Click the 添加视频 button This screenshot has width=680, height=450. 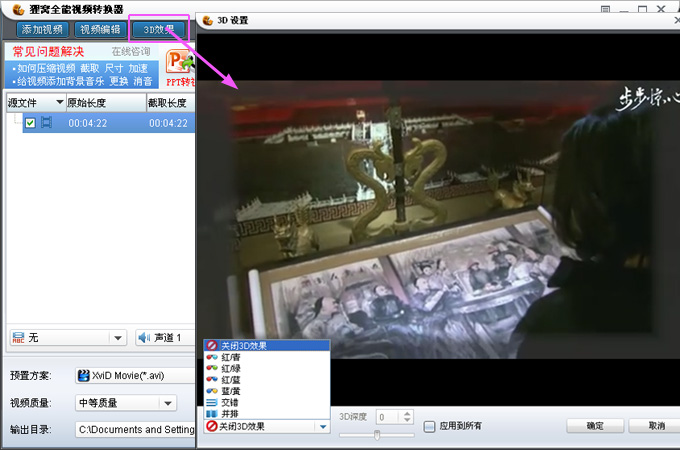click(x=42, y=29)
